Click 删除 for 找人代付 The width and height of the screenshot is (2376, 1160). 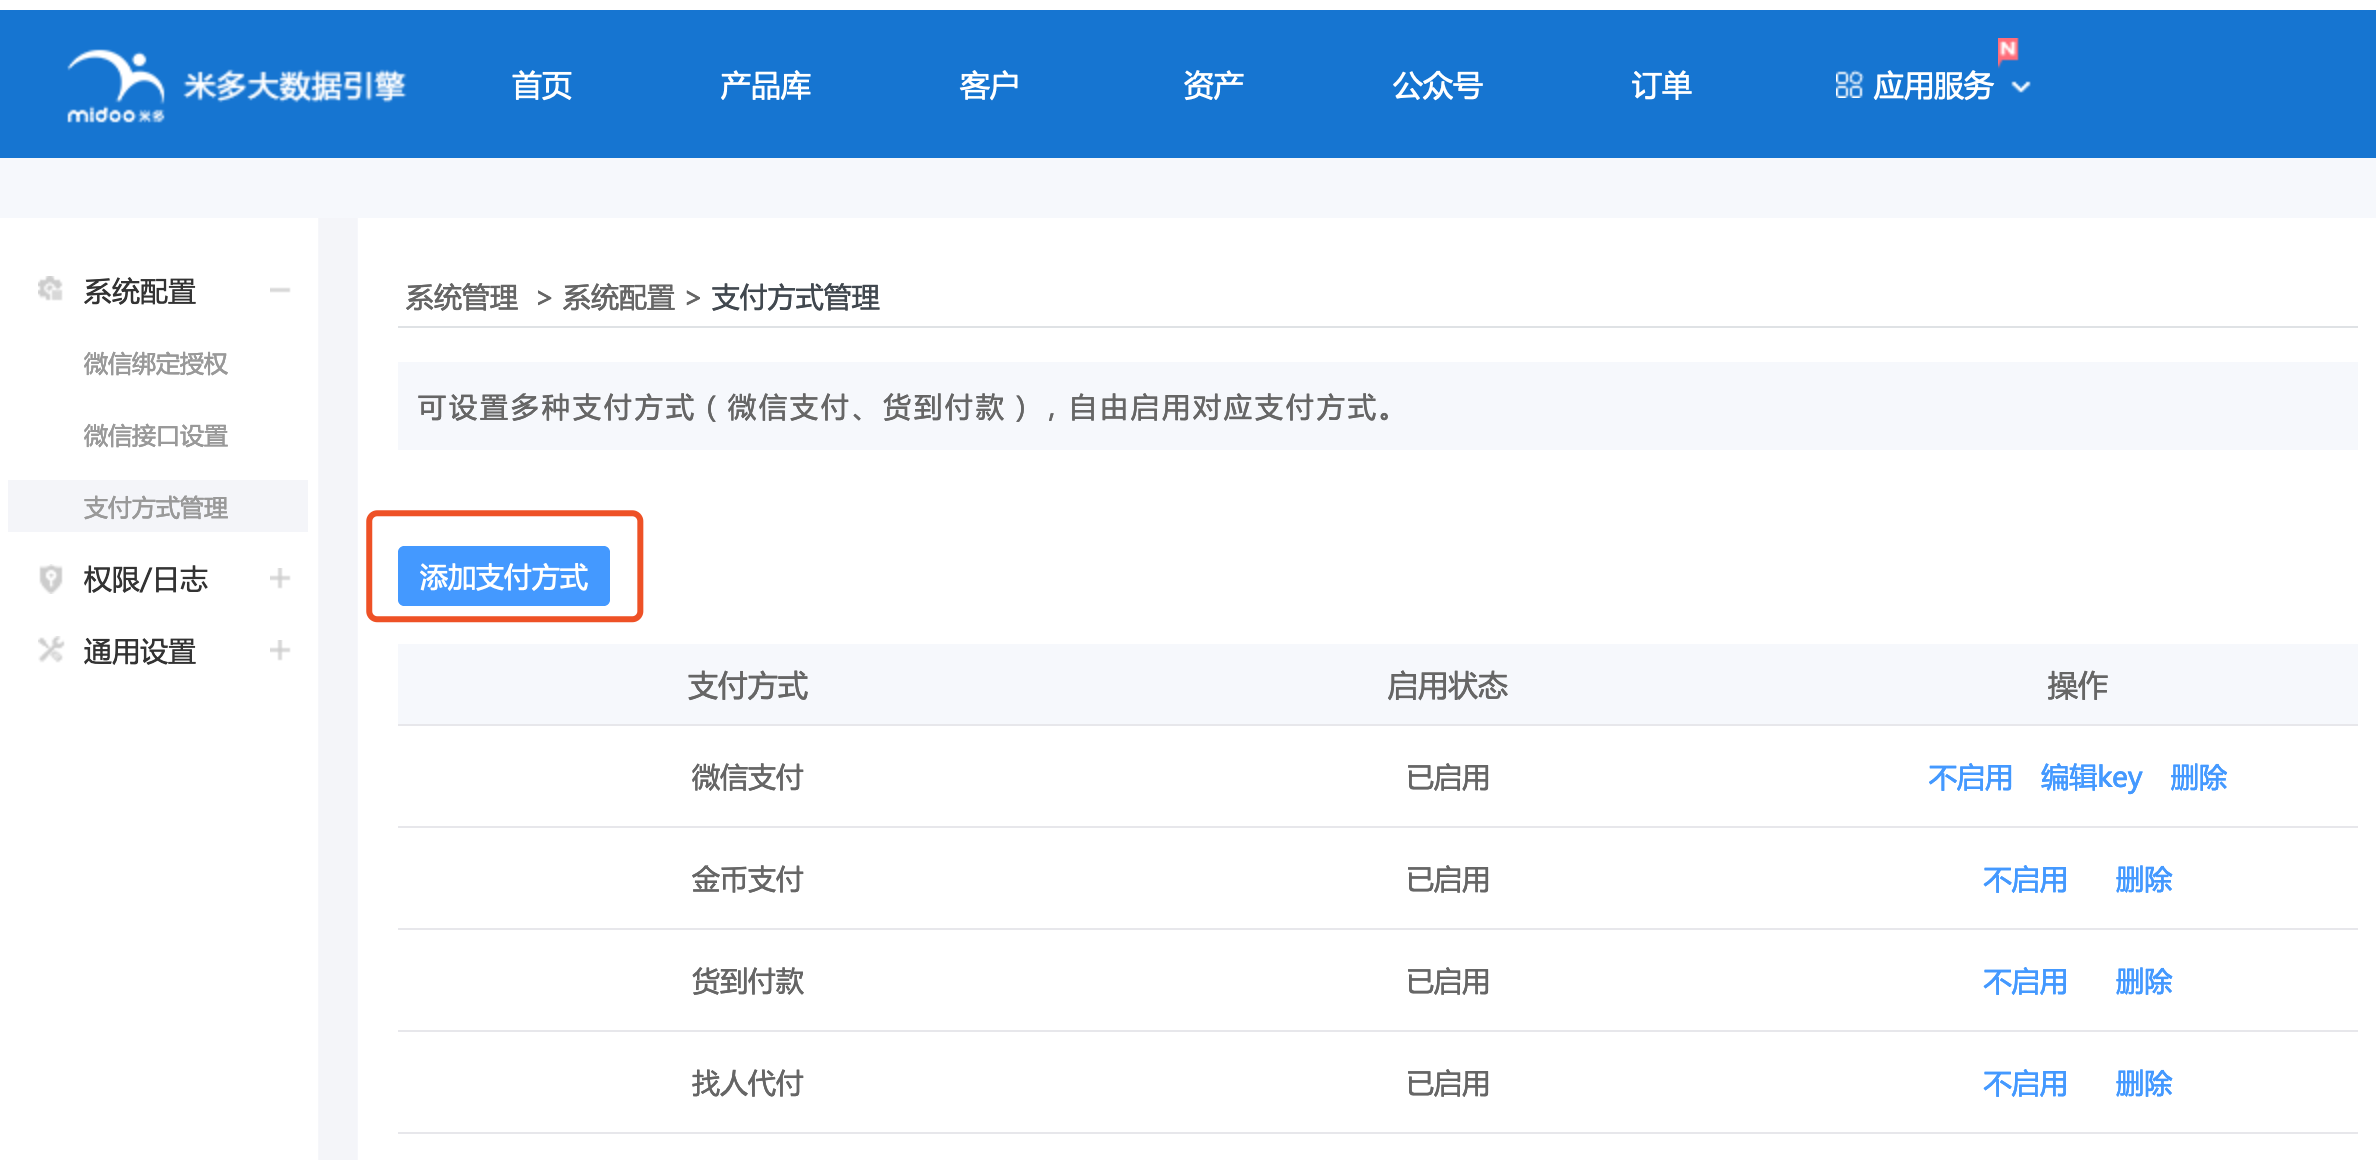click(x=2143, y=1083)
